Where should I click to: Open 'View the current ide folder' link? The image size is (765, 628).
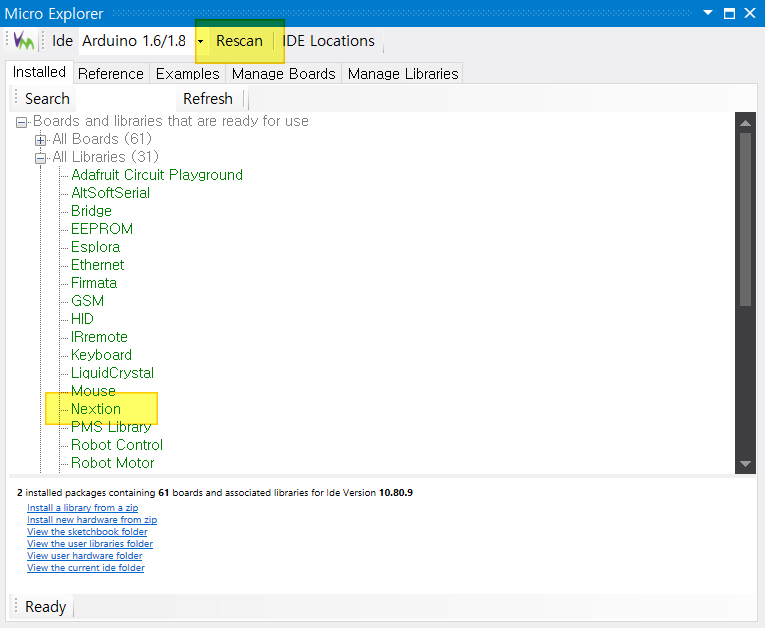86,568
